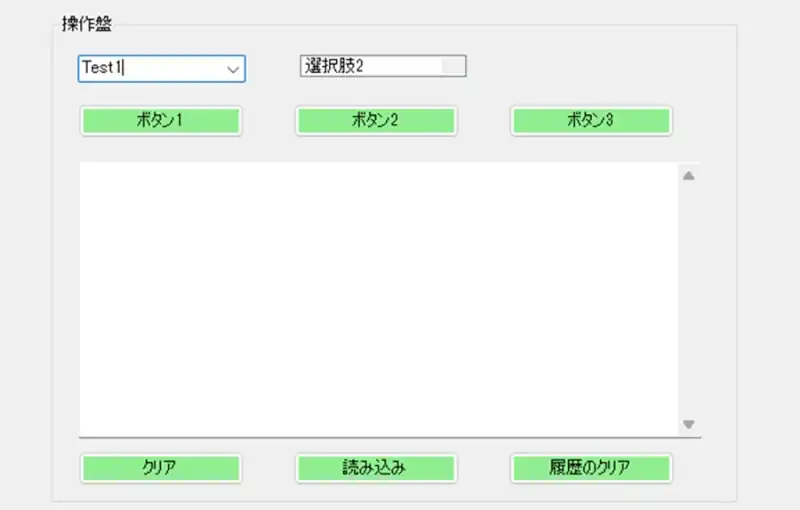Click the クリア button

tap(161, 468)
